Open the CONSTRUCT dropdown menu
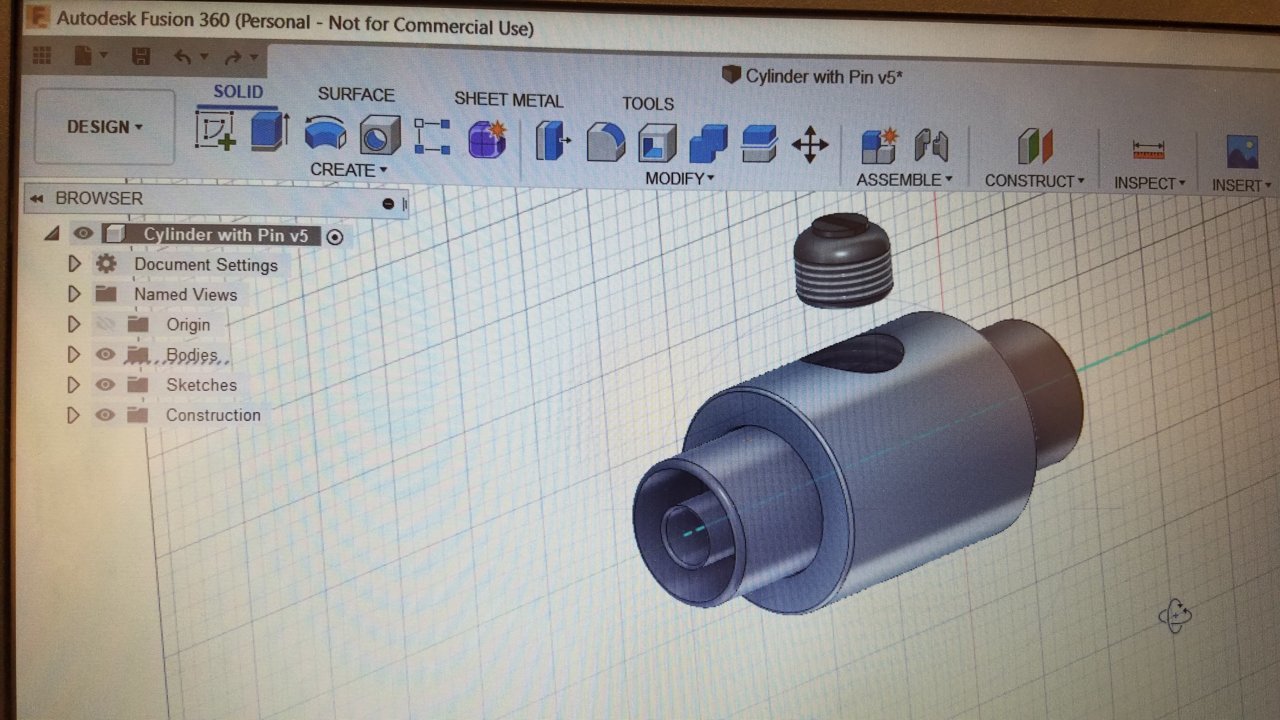 pyautogui.click(x=1034, y=181)
